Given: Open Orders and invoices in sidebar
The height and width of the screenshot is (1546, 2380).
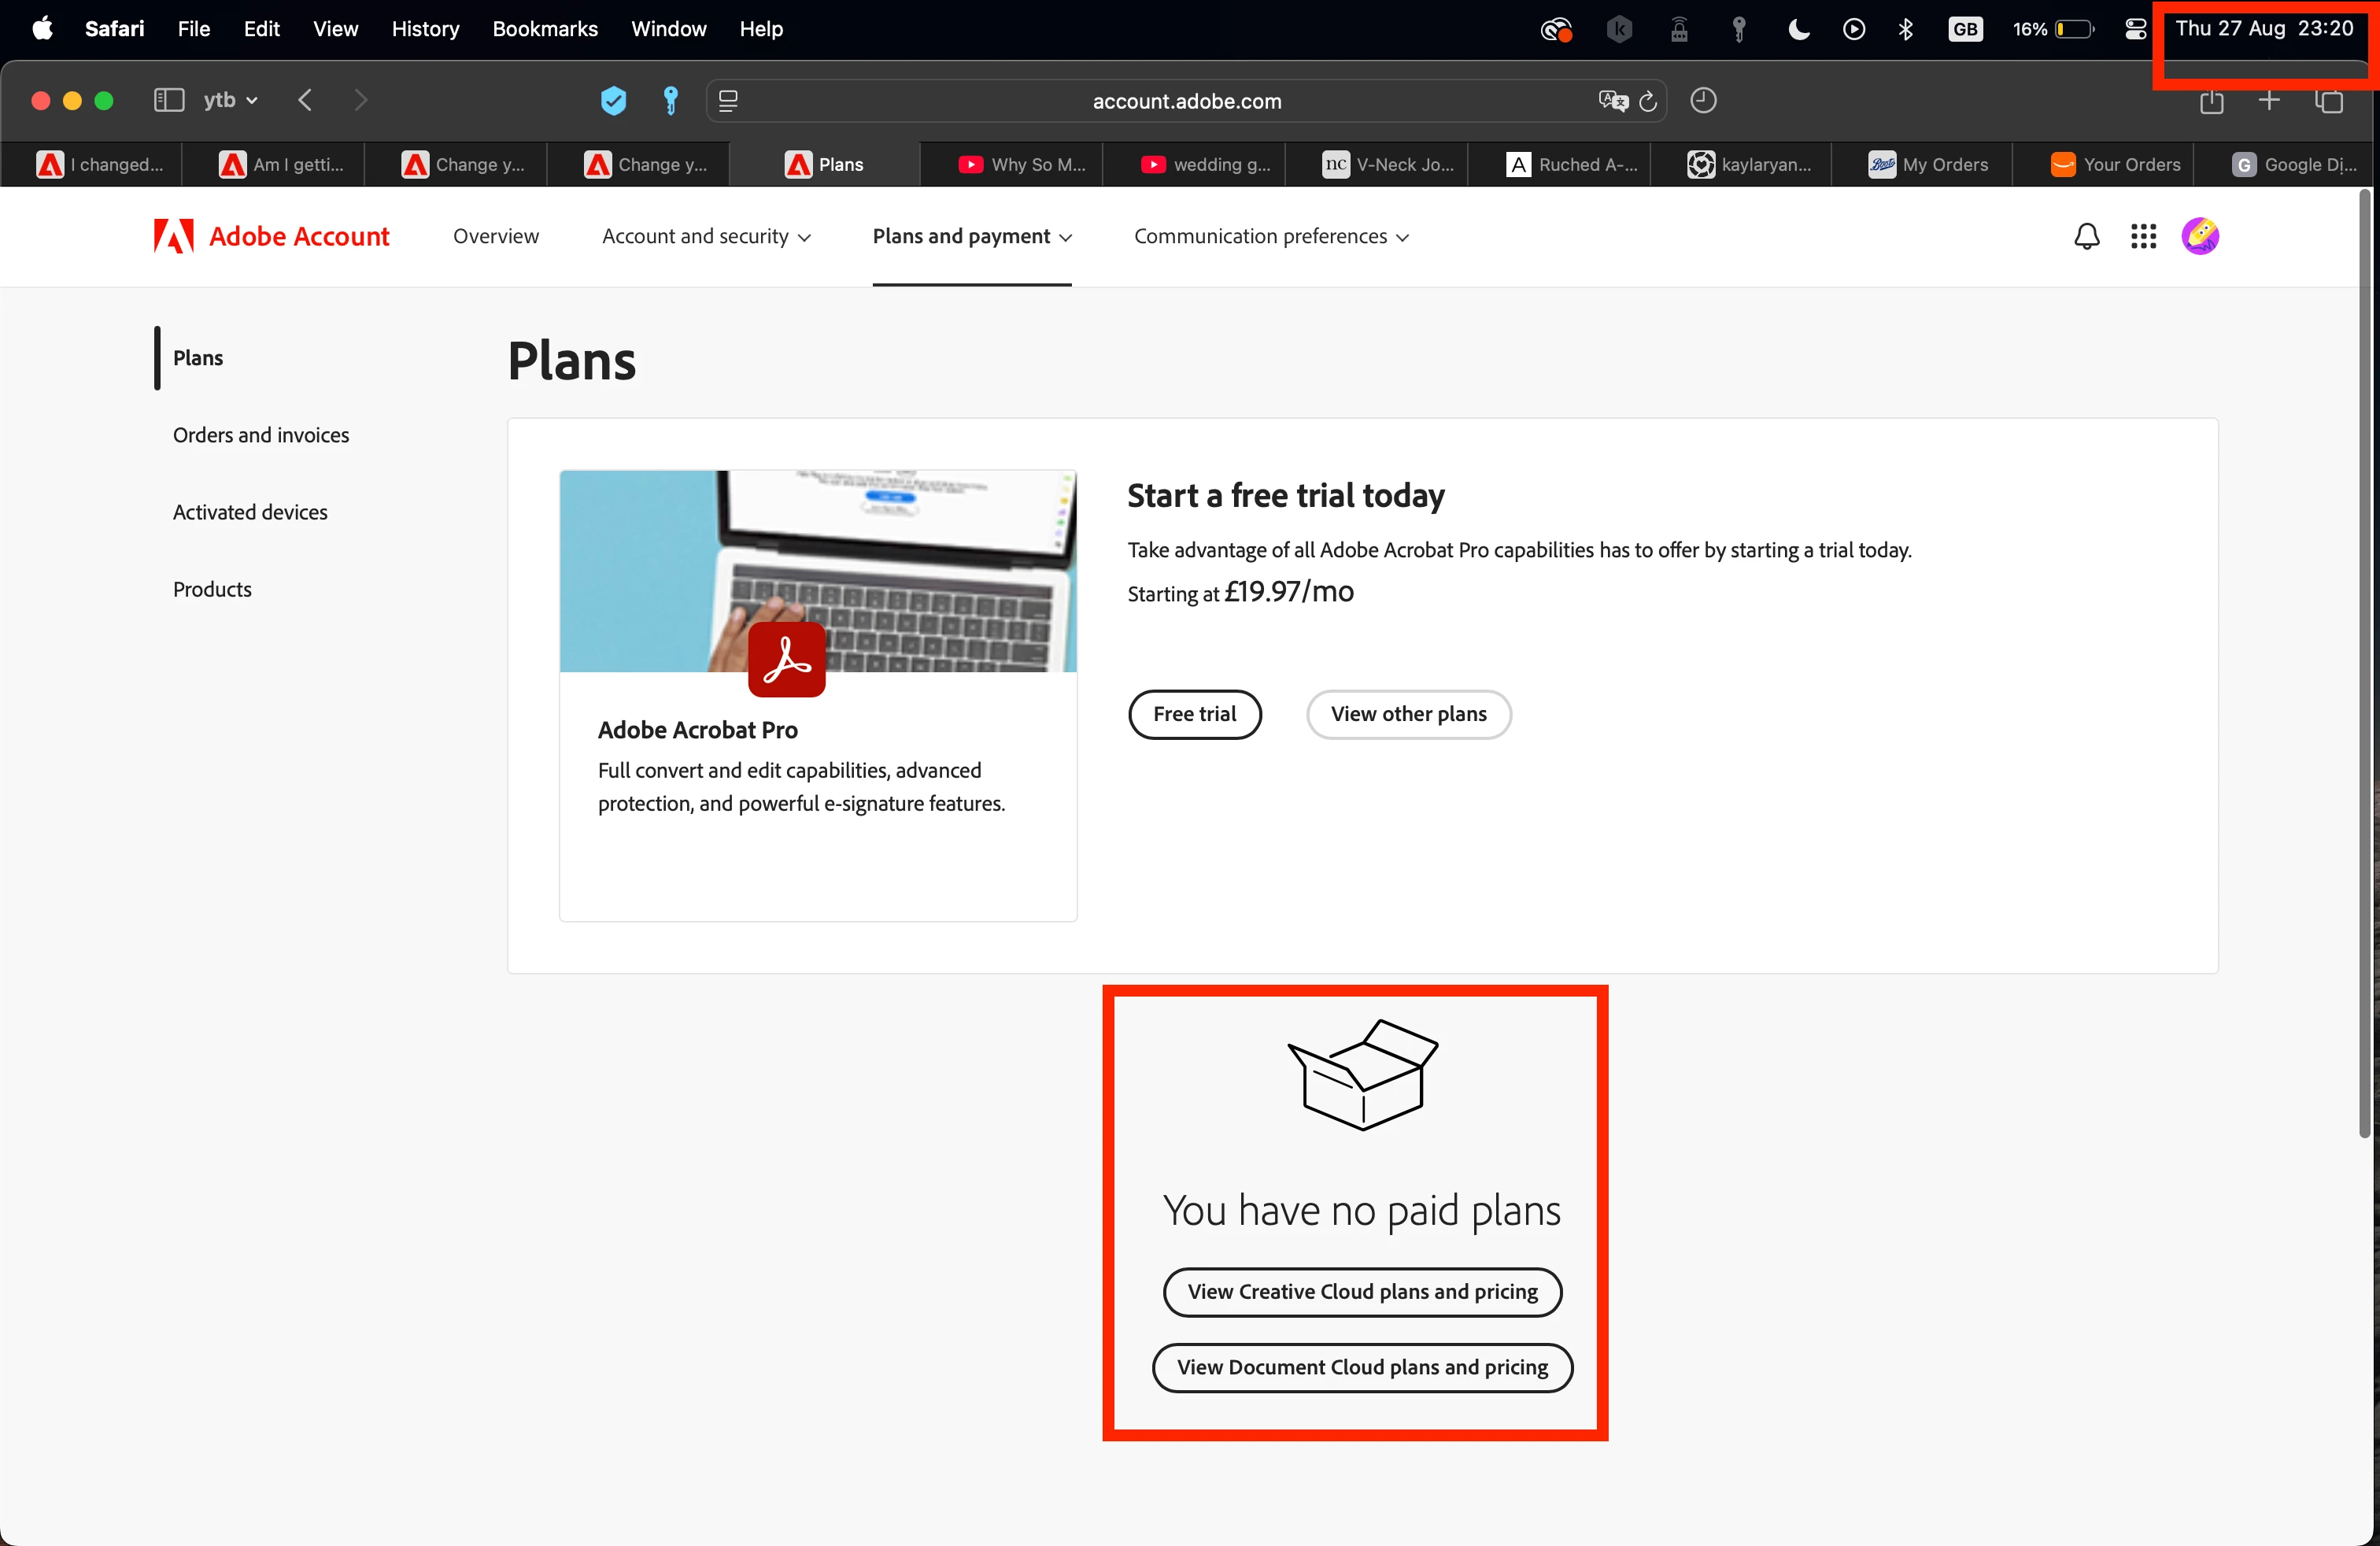Looking at the screenshot, I should pyautogui.click(x=261, y=435).
